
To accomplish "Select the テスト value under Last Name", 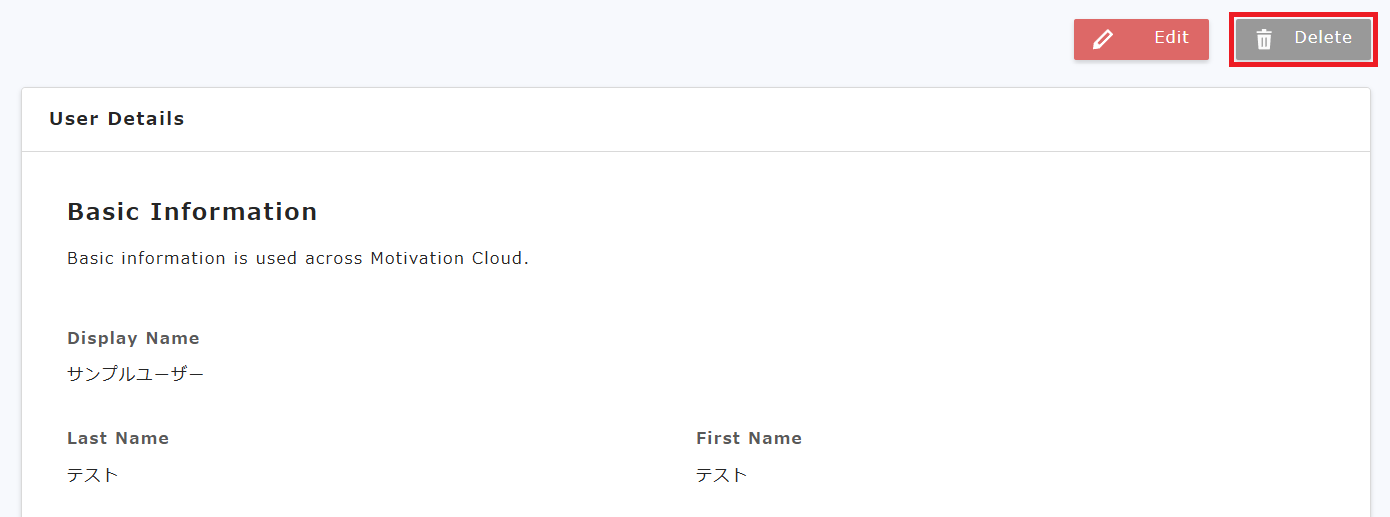I will [x=93, y=475].
